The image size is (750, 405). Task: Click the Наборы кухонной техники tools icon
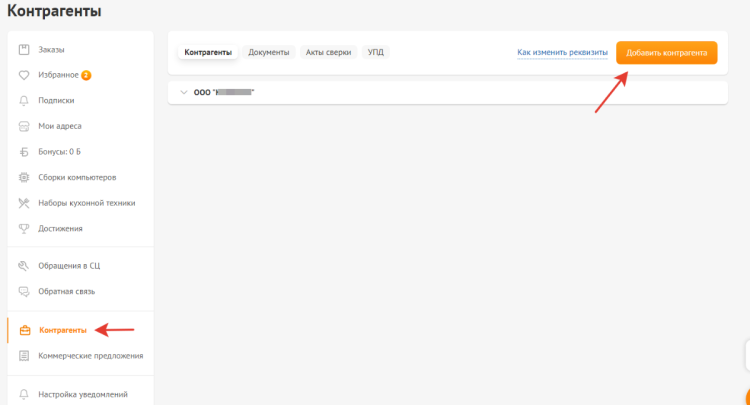pyautogui.click(x=24, y=203)
